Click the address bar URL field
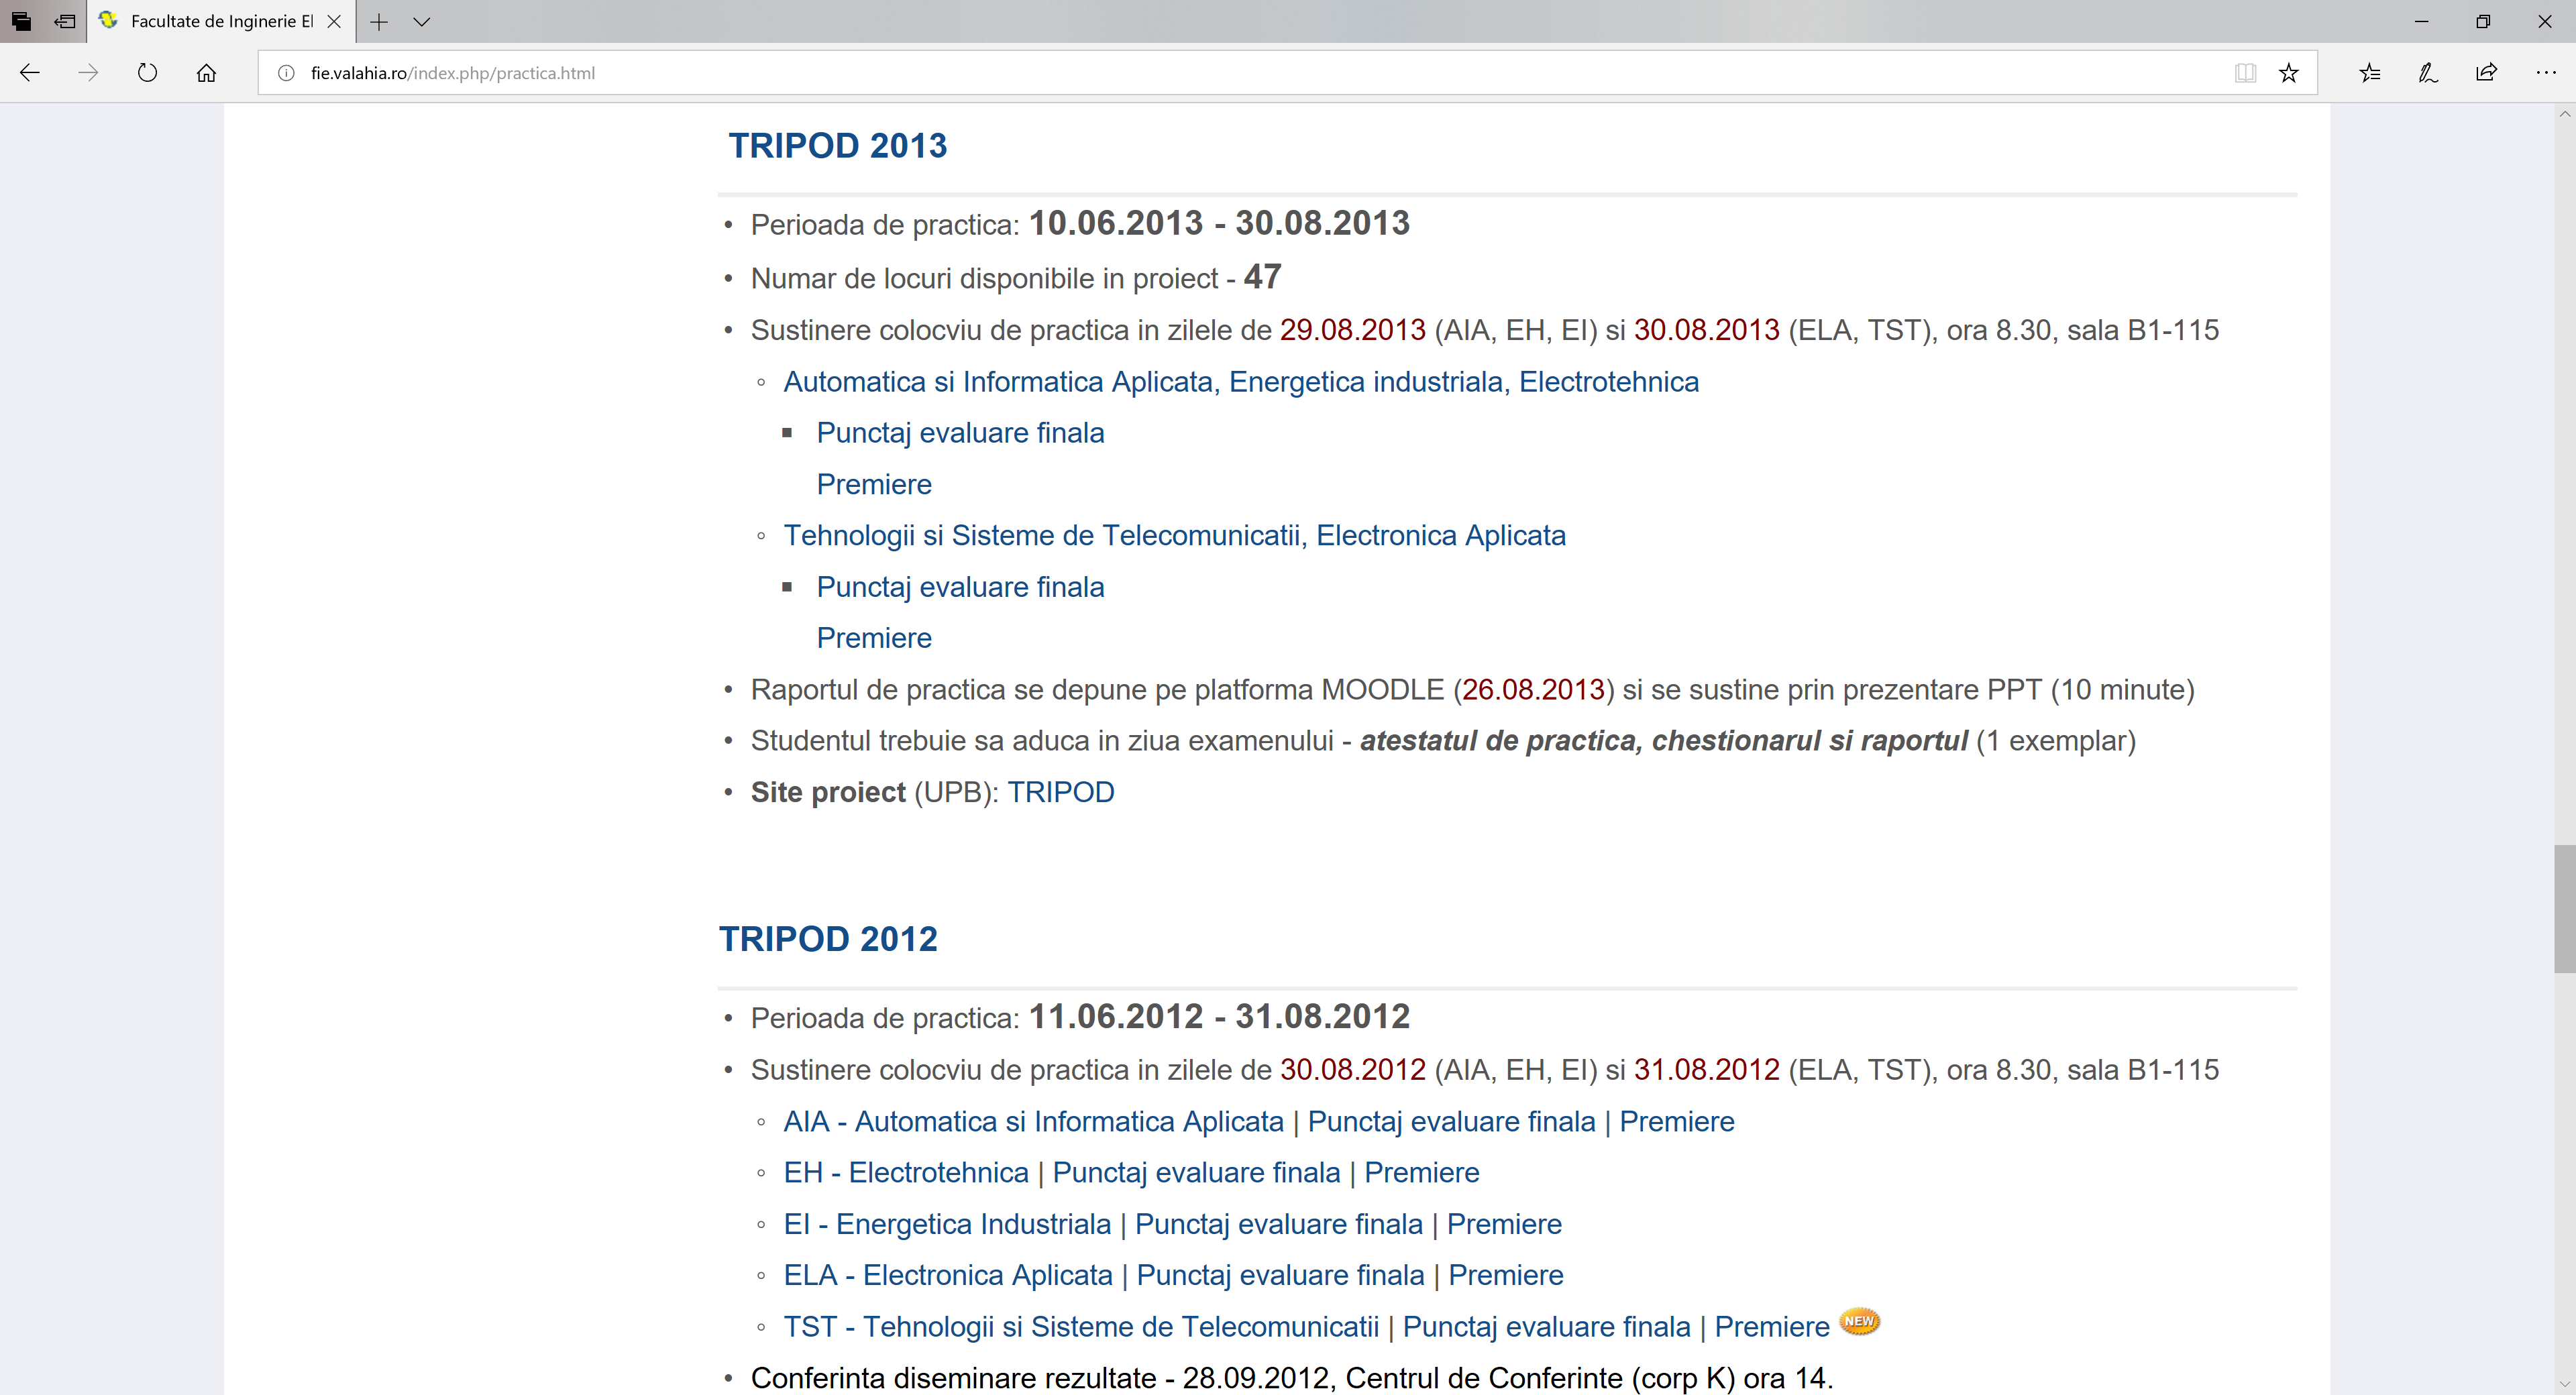 1200,72
